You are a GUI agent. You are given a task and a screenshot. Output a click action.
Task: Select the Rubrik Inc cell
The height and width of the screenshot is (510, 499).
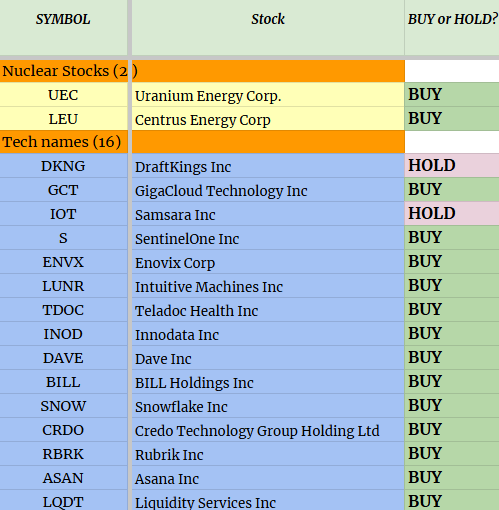[x=268, y=454]
